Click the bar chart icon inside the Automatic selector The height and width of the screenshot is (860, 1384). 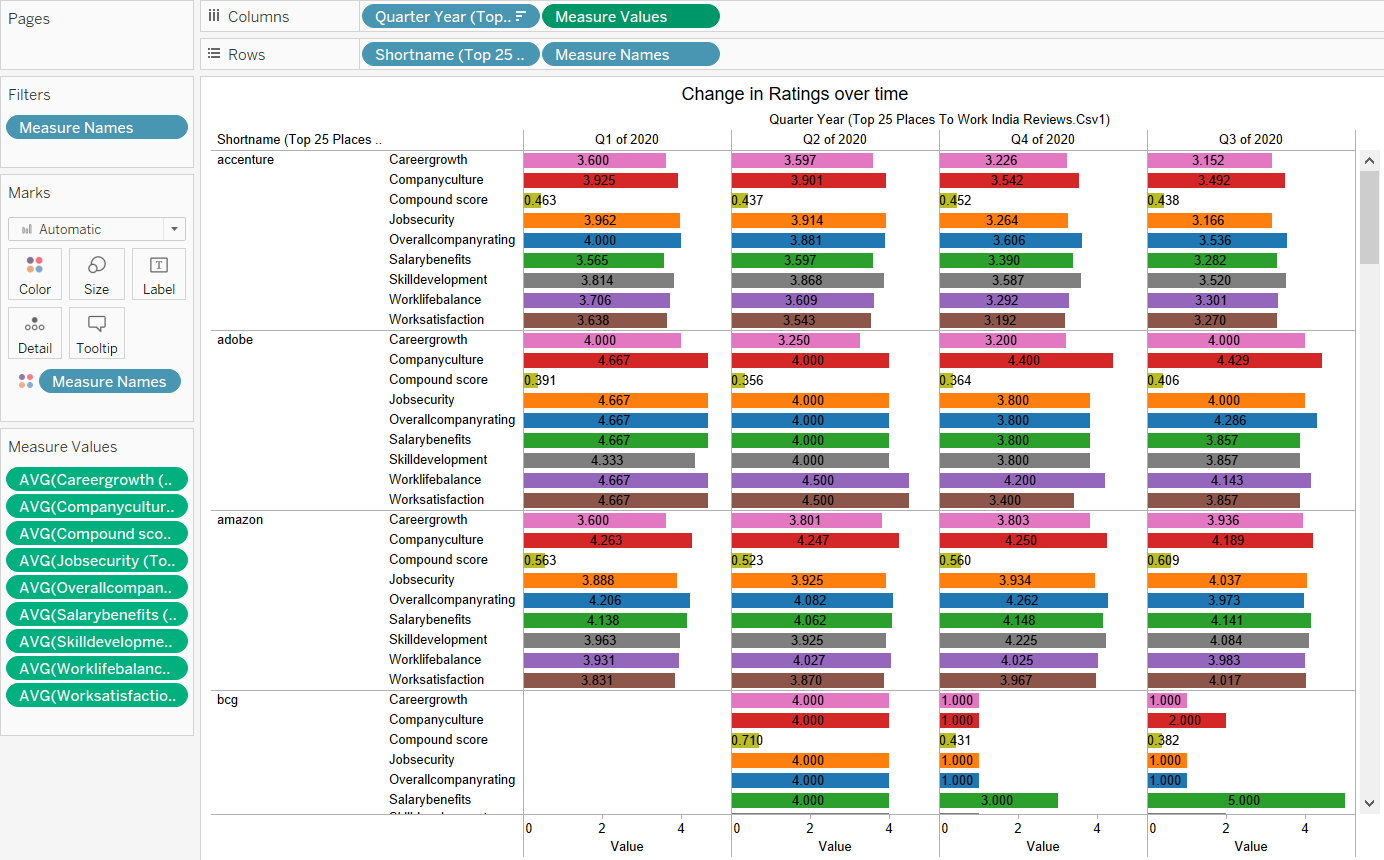27,229
